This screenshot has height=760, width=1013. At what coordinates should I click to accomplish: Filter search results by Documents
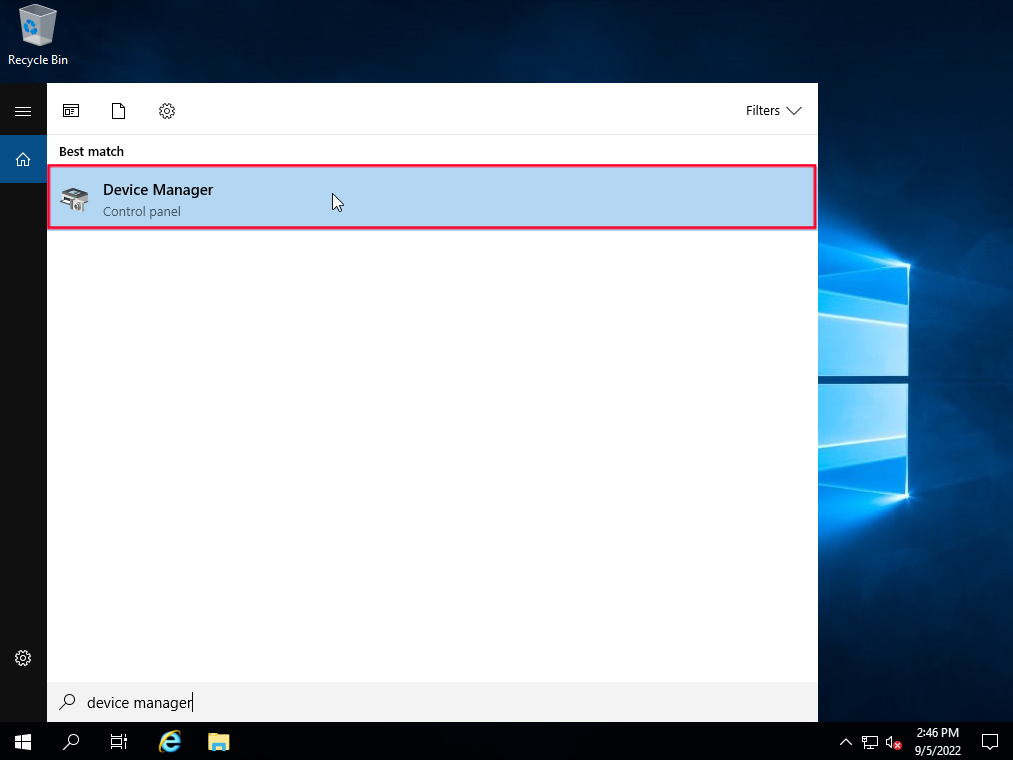tap(118, 111)
